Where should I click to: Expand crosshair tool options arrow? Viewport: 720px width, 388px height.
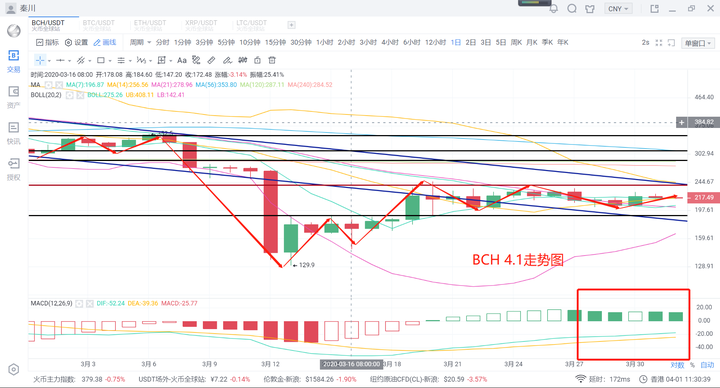(49, 61)
